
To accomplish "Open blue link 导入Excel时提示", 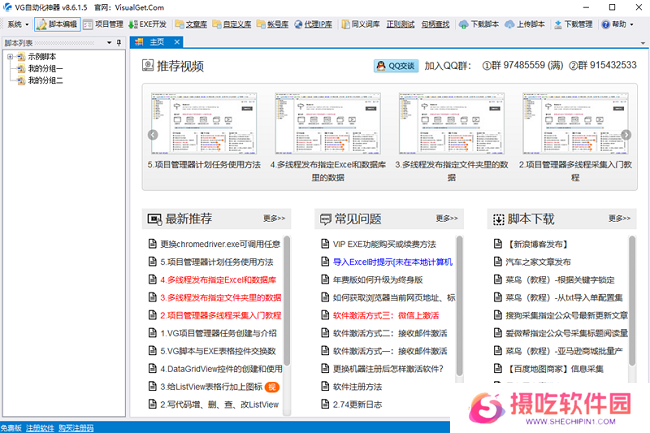I will (x=393, y=262).
